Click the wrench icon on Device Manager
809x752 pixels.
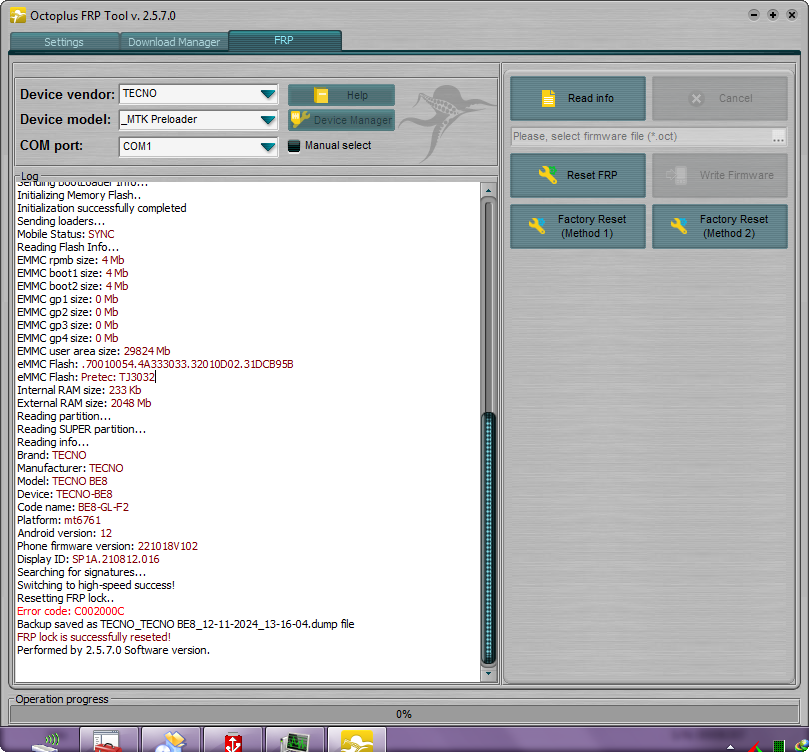300,119
